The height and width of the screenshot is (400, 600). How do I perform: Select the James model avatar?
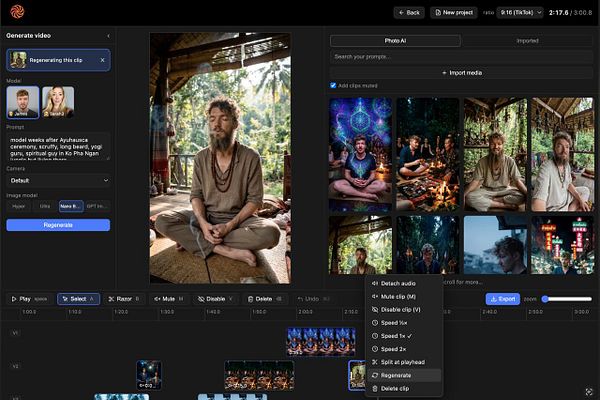(x=23, y=102)
